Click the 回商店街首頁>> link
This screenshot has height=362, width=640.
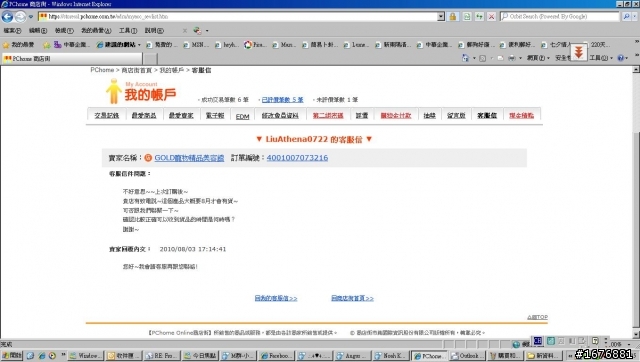[352, 298]
